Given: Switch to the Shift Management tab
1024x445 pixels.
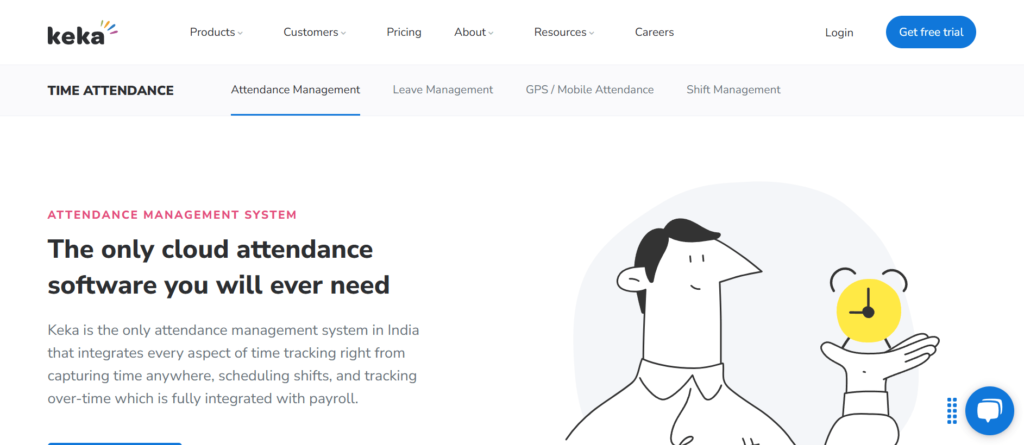Looking at the screenshot, I should pos(733,90).
